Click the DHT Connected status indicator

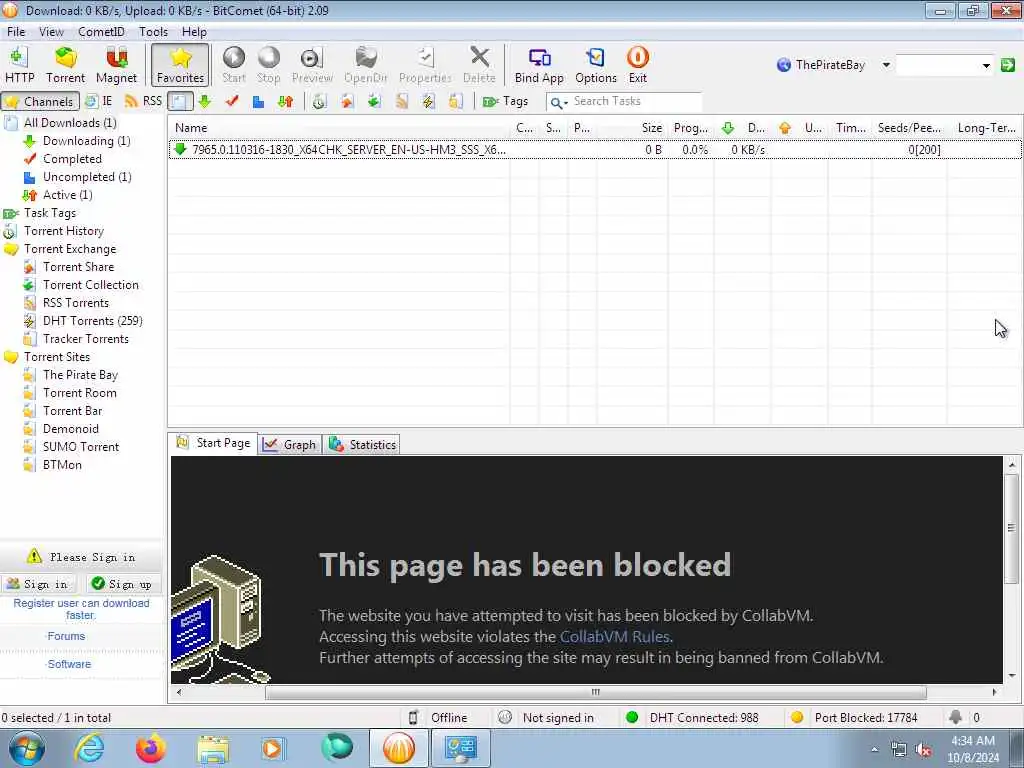click(692, 718)
